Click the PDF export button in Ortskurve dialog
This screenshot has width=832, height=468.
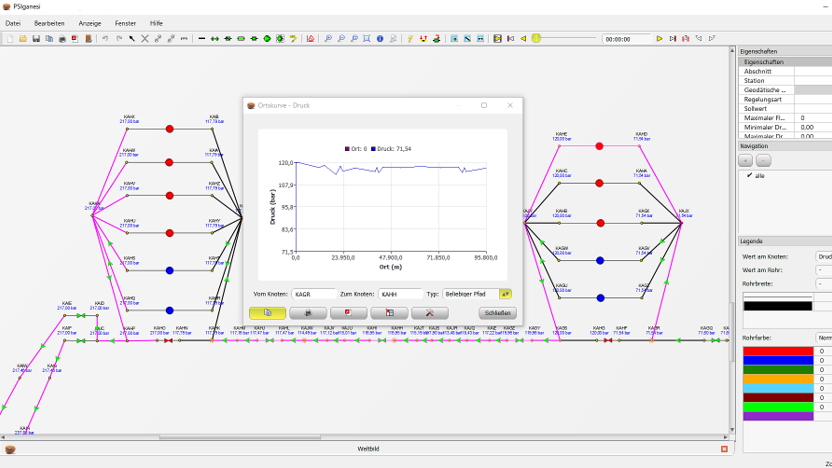point(349,313)
